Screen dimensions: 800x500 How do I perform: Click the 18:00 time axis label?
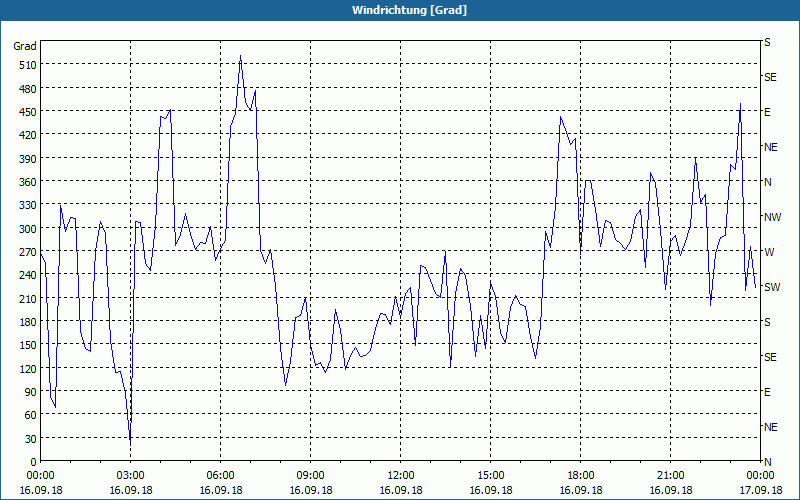click(580, 476)
